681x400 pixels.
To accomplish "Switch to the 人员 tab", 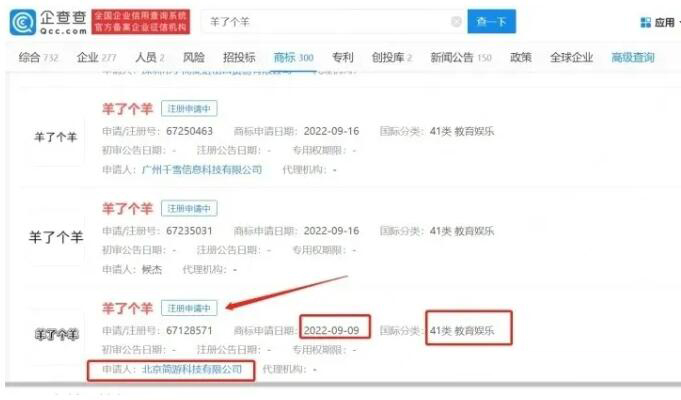I will (150, 57).
